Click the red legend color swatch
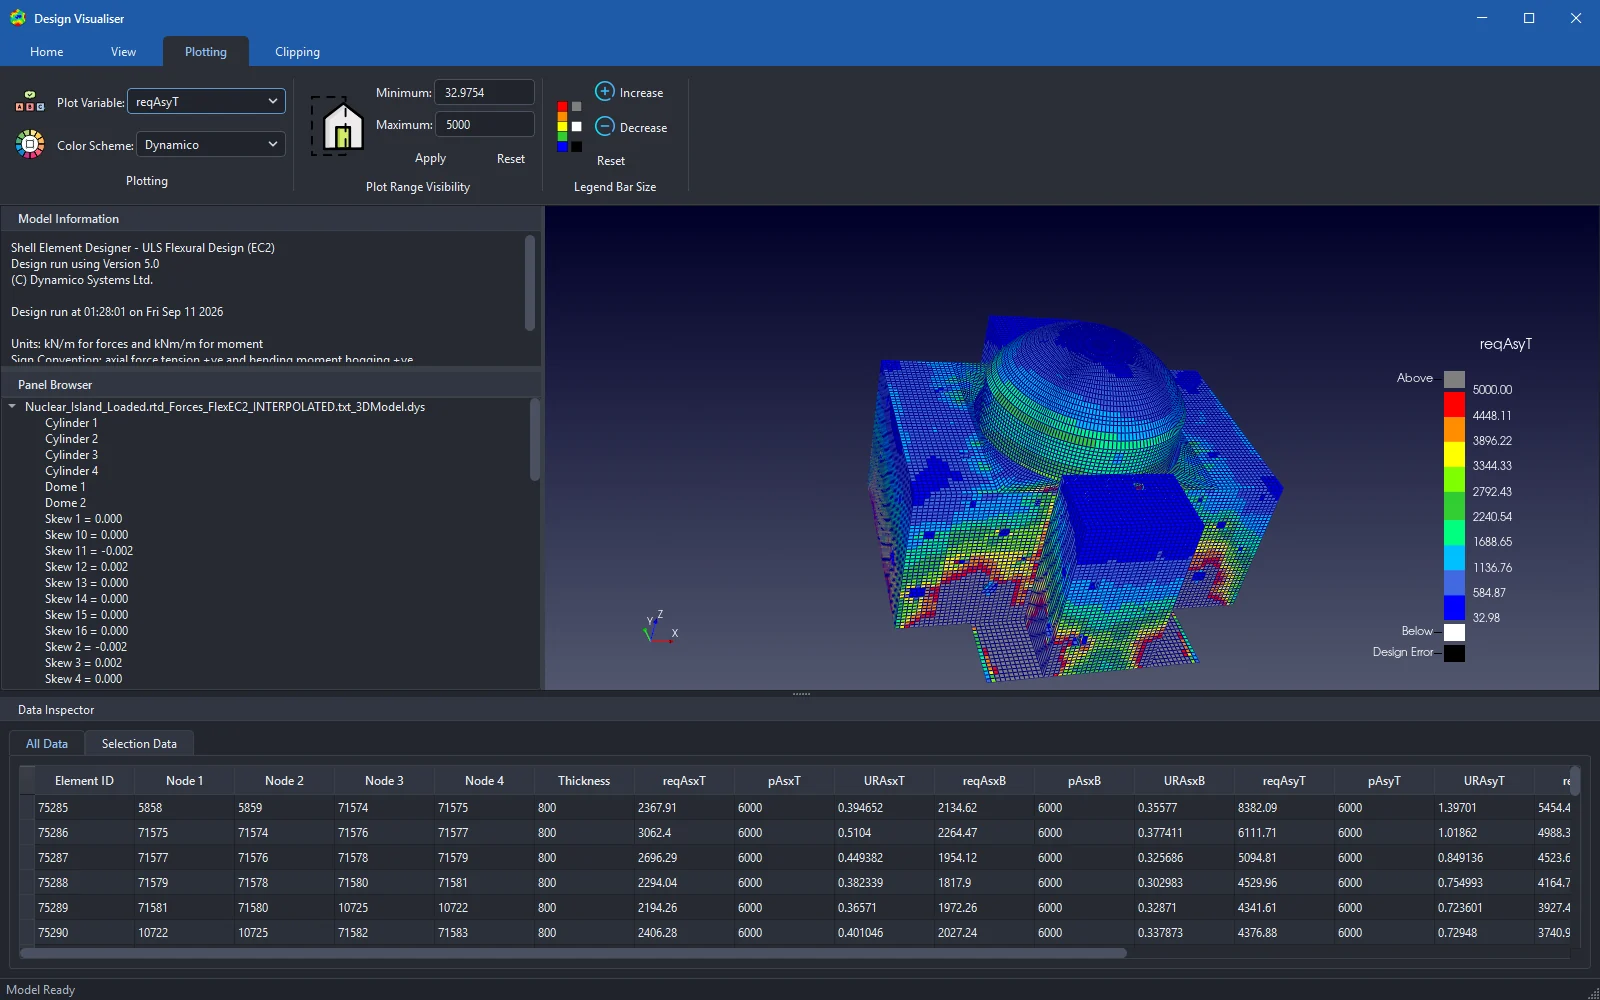Image resolution: width=1600 pixels, height=1000 pixels. tap(1454, 404)
